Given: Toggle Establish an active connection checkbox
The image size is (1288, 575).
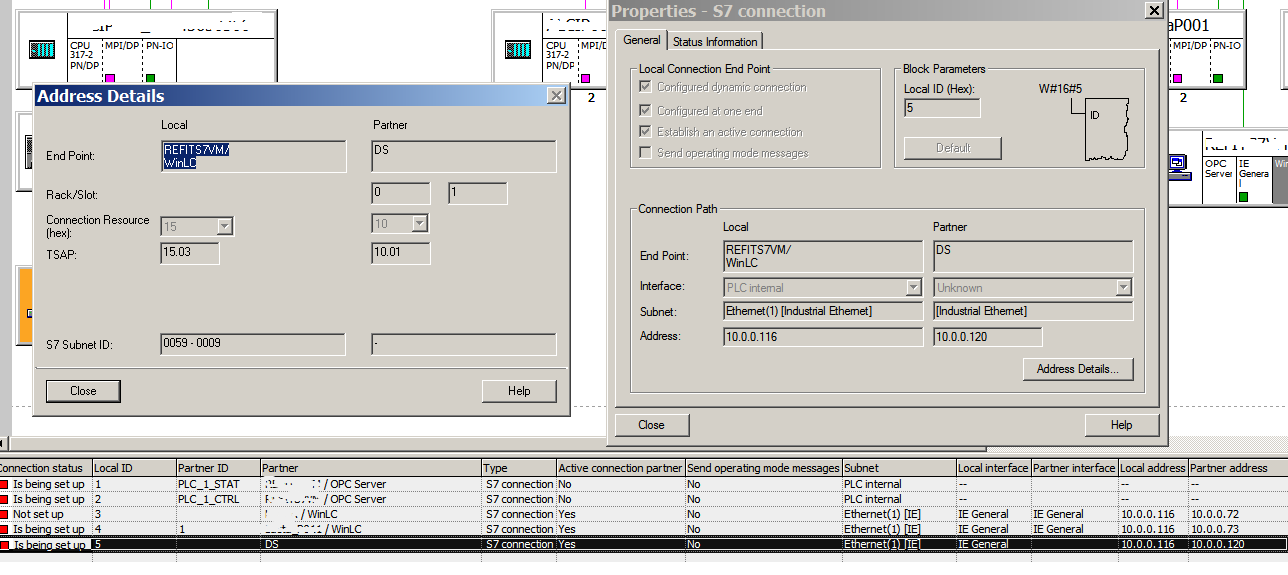Looking at the screenshot, I should coord(646,132).
